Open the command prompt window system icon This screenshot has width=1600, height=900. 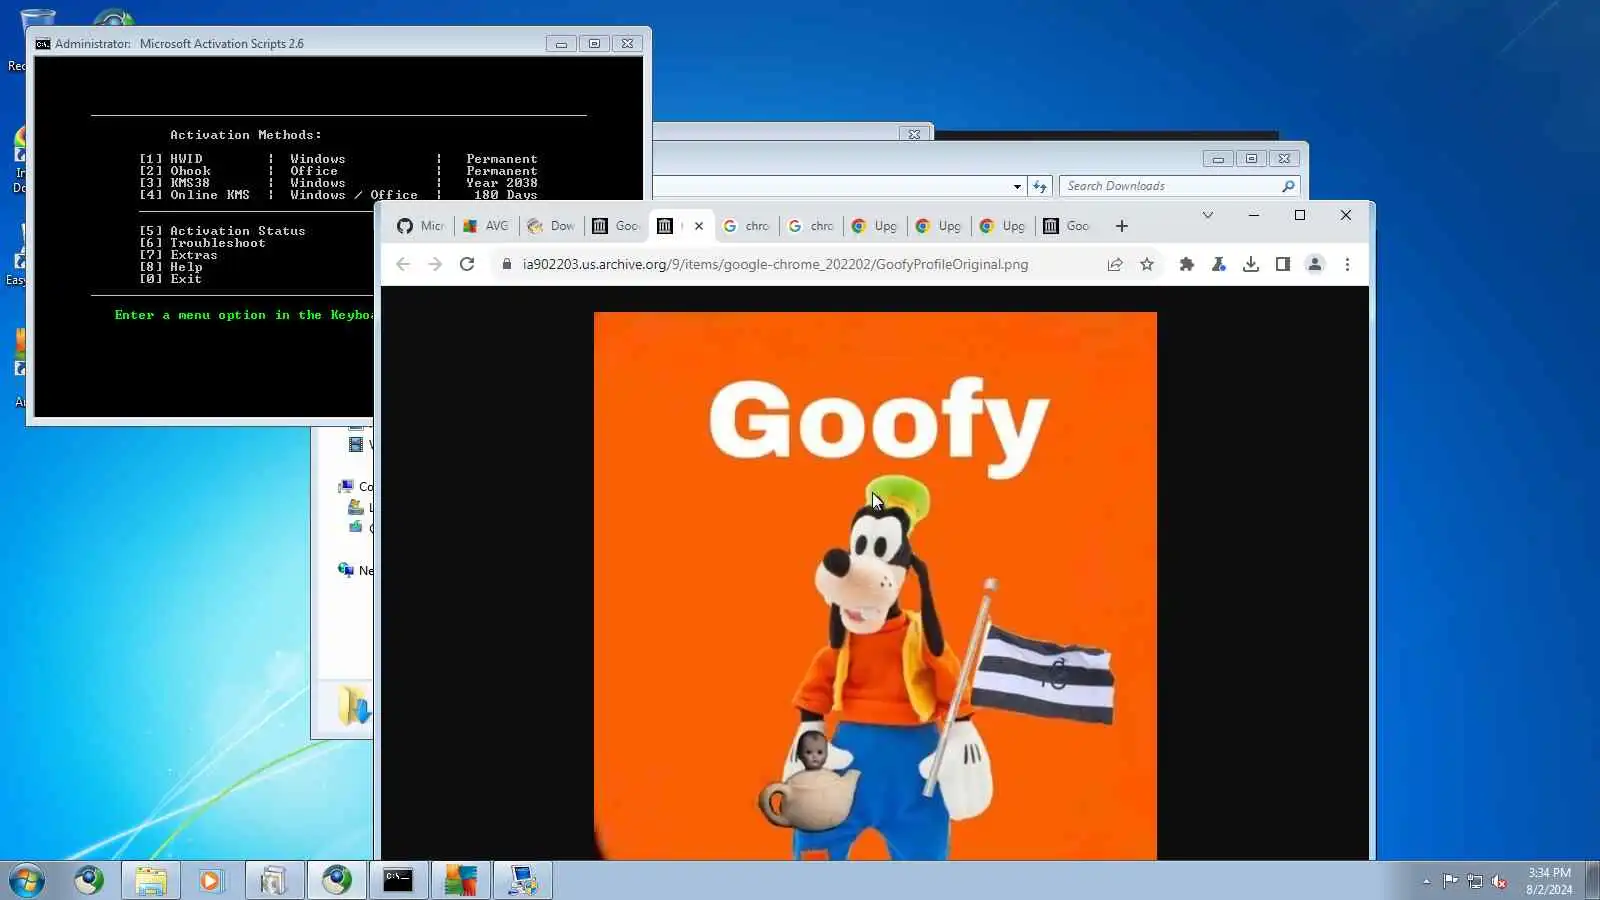tap(43, 44)
